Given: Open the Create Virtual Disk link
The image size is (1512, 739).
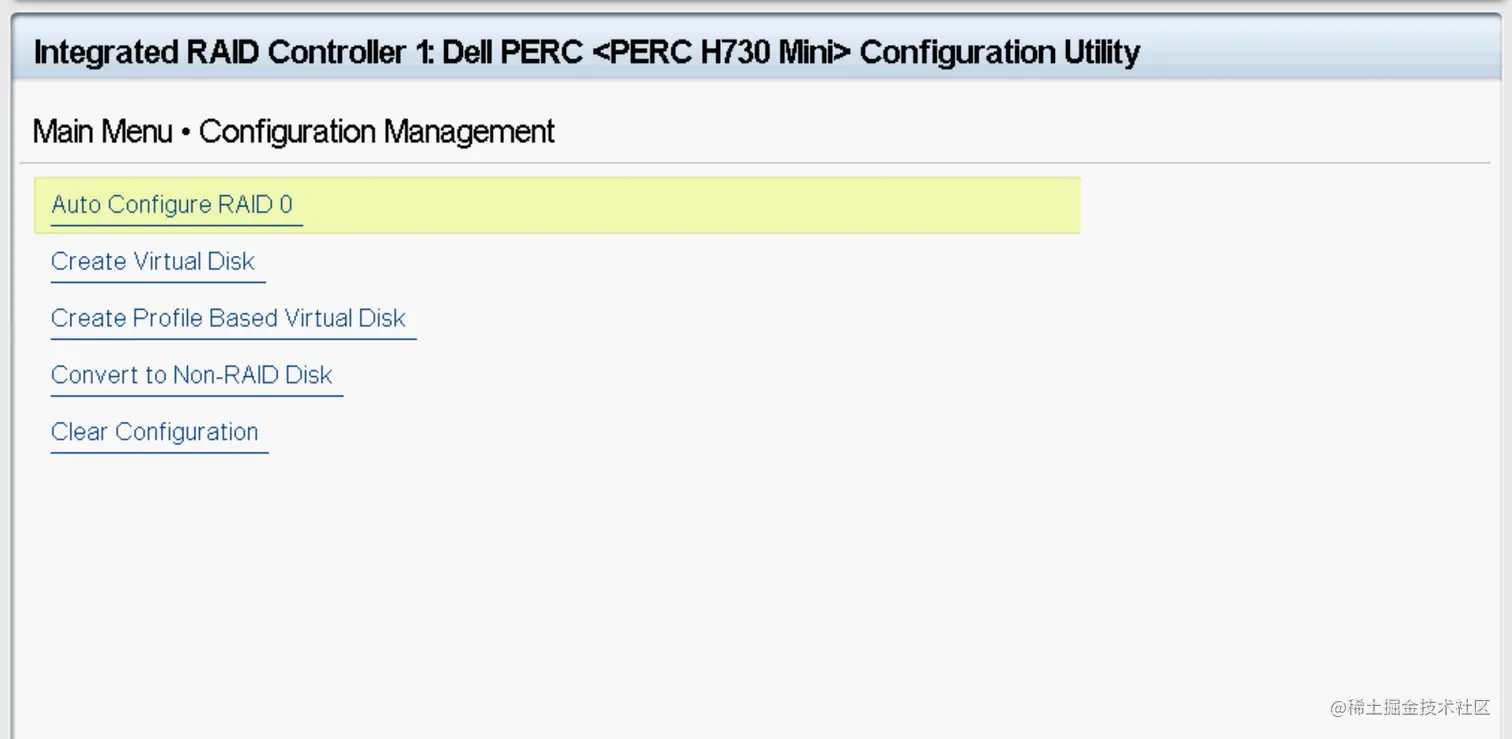Looking at the screenshot, I should (153, 262).
